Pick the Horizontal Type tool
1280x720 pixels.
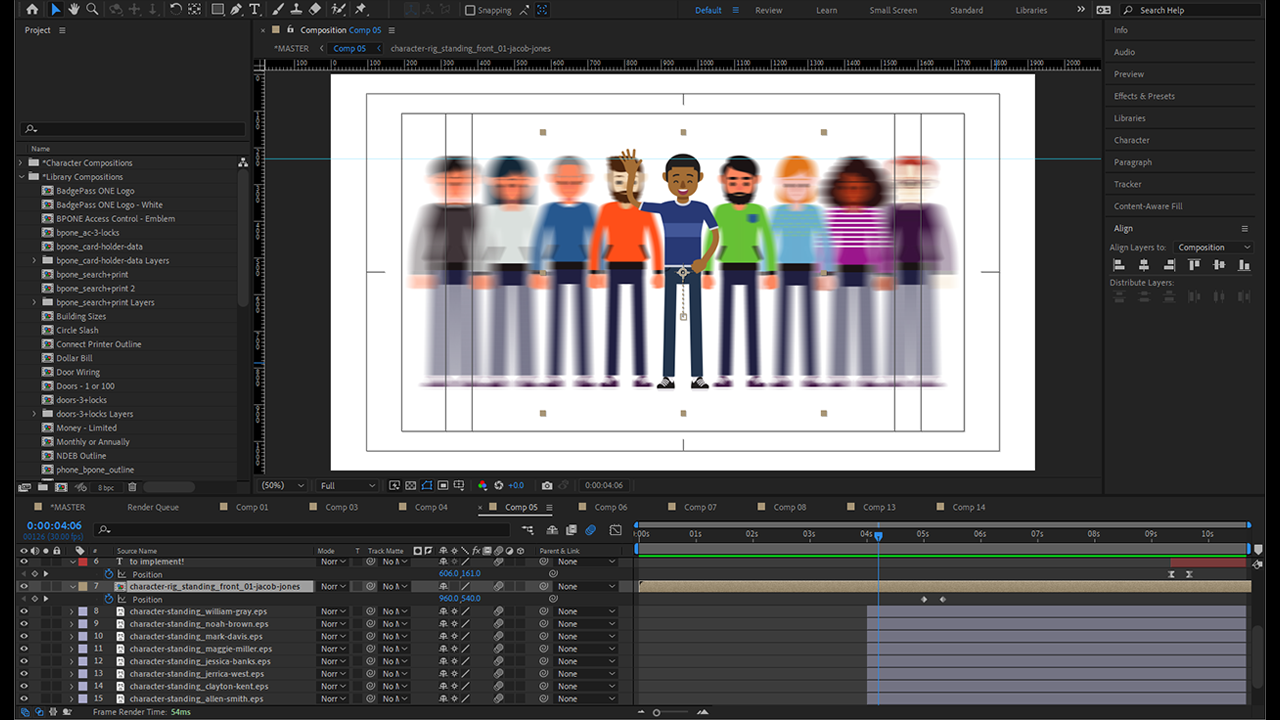pos(255,9)
